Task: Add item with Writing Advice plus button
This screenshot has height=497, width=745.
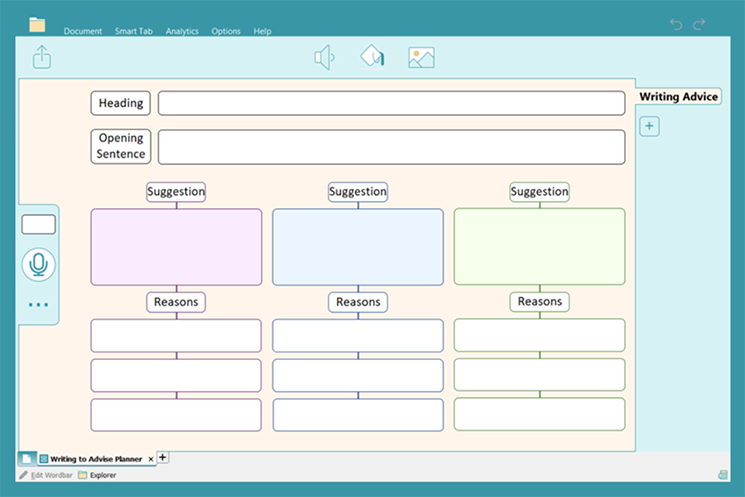Action: pyautogui.click(x=649, y=126)
